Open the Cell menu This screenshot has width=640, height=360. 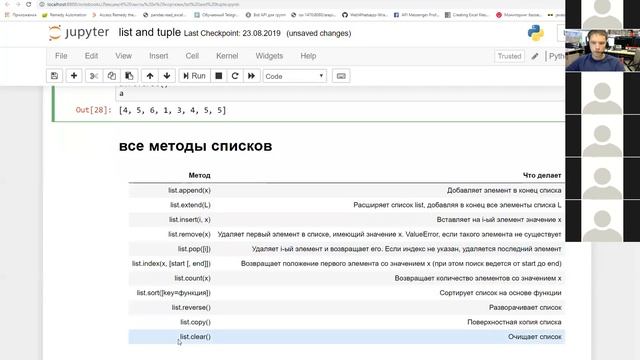point(192,56)
